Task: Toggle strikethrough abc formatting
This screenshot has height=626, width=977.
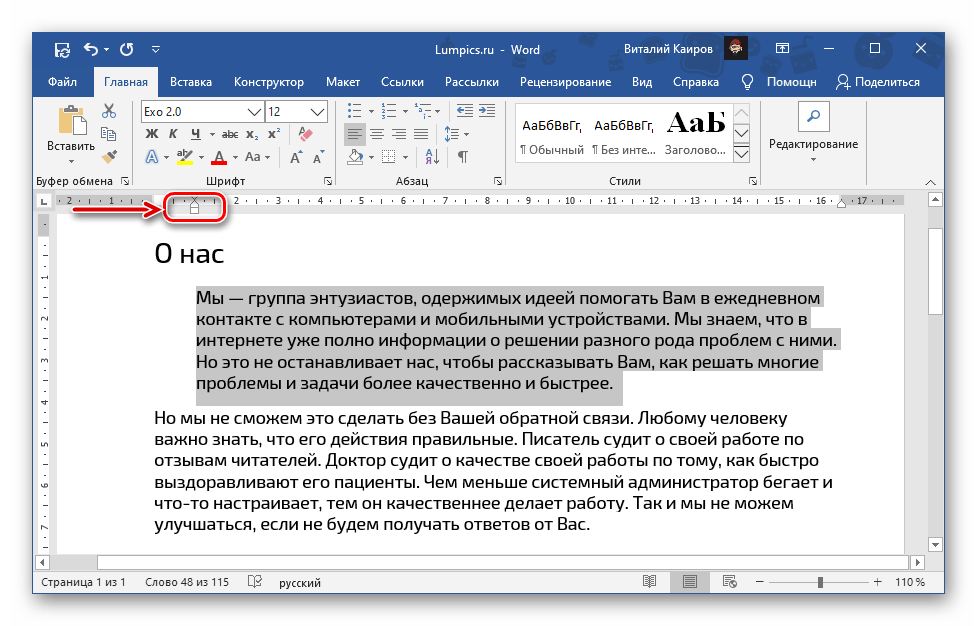Action: coord(230,134)
